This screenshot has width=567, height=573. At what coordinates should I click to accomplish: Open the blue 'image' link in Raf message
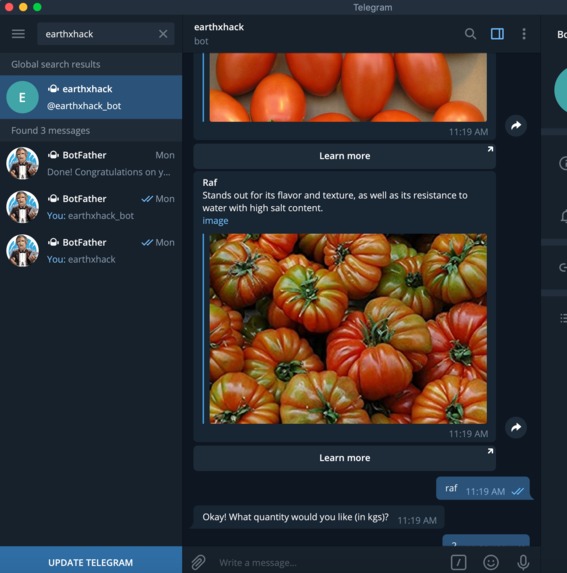215,221
